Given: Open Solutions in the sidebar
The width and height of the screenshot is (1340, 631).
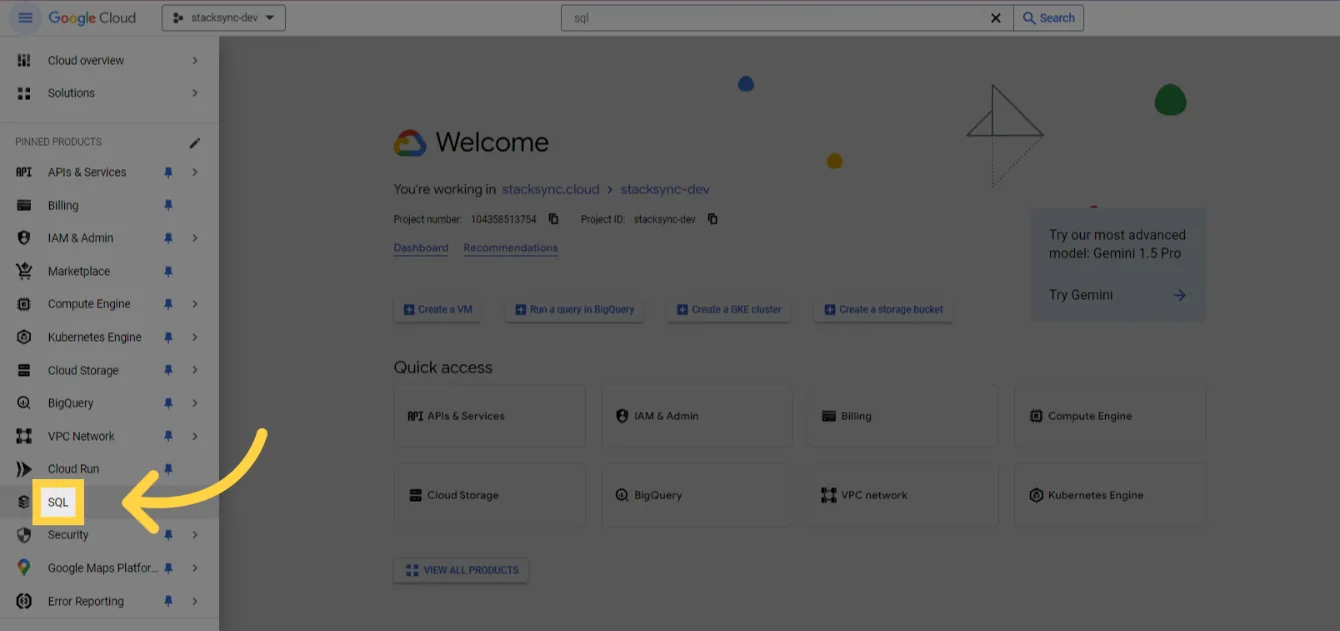Looking at the screenshot, I should [x=71, y=93].
